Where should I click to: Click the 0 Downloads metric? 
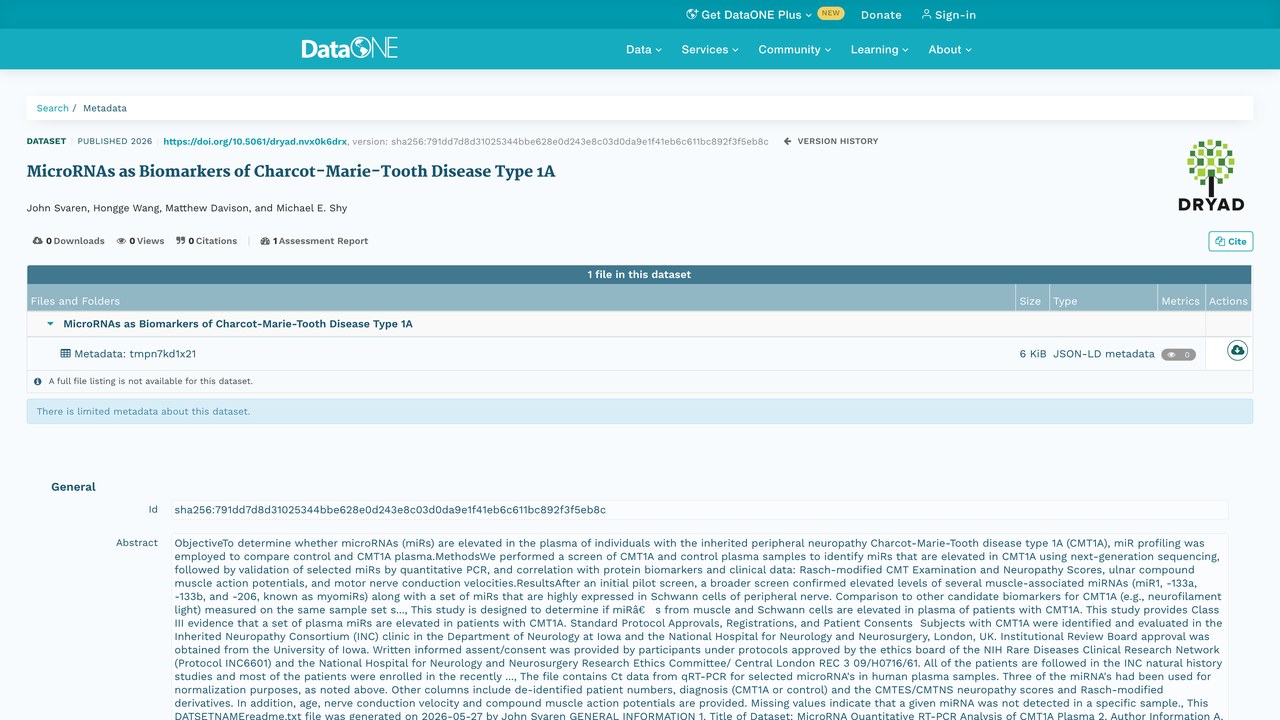68,241
